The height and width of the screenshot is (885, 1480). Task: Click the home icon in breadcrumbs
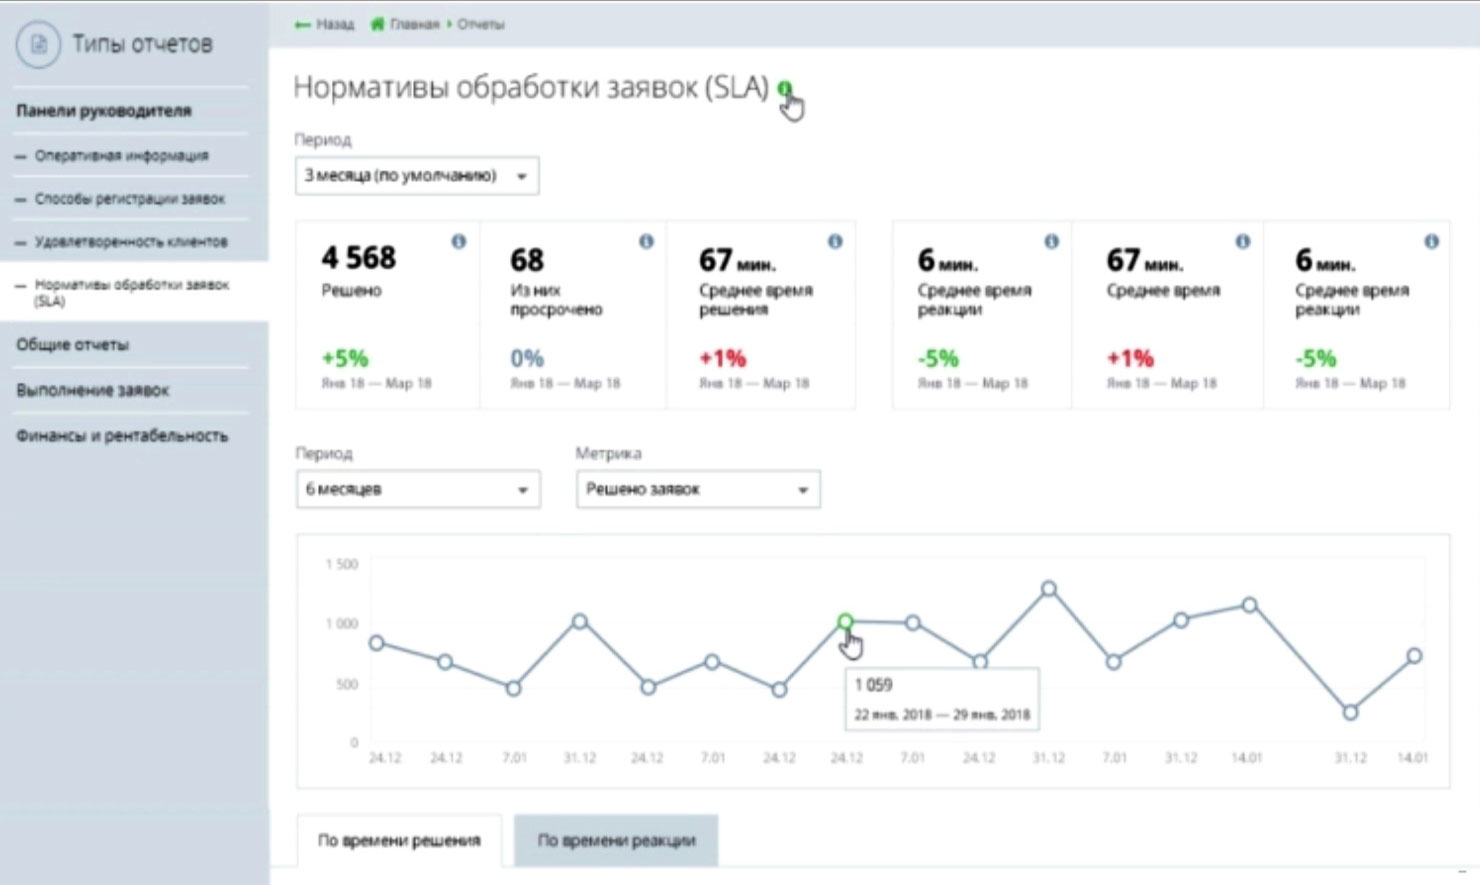(x=377, y=24)
